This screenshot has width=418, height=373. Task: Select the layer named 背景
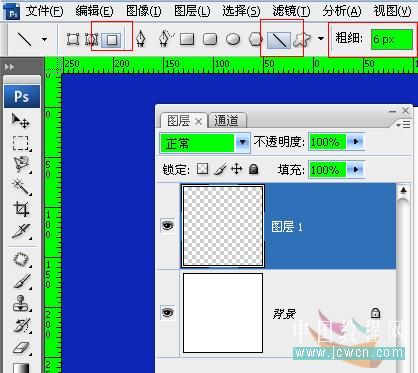point(284,314)
